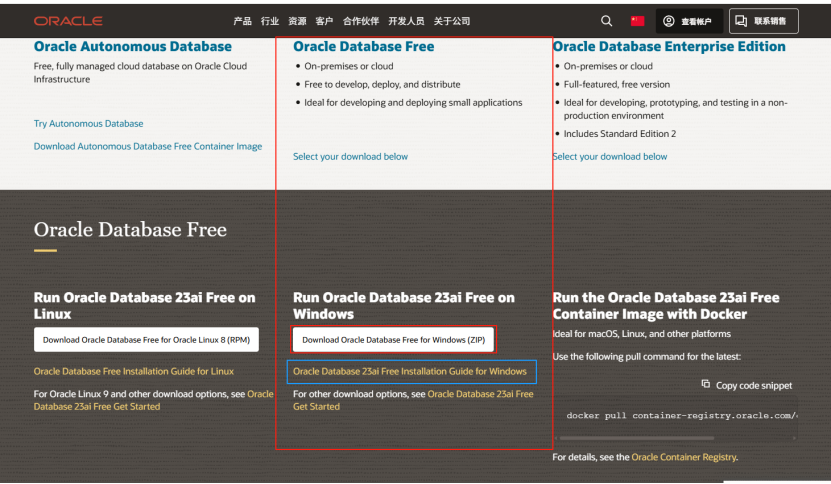Viewport: 831px width, 484px height.
Task: Click the copy icon beside Copy code snippet
Action: [705, 384]
